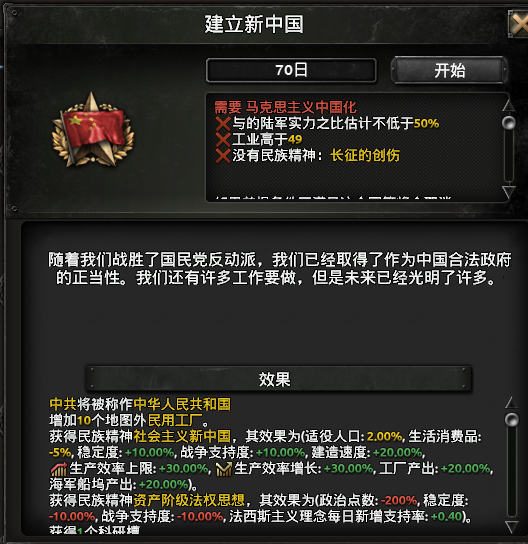Image resolution: width=528 pixels, height=544 pixels.
Task: Click the production efficiency growth icon
Action: click(224, 469)
